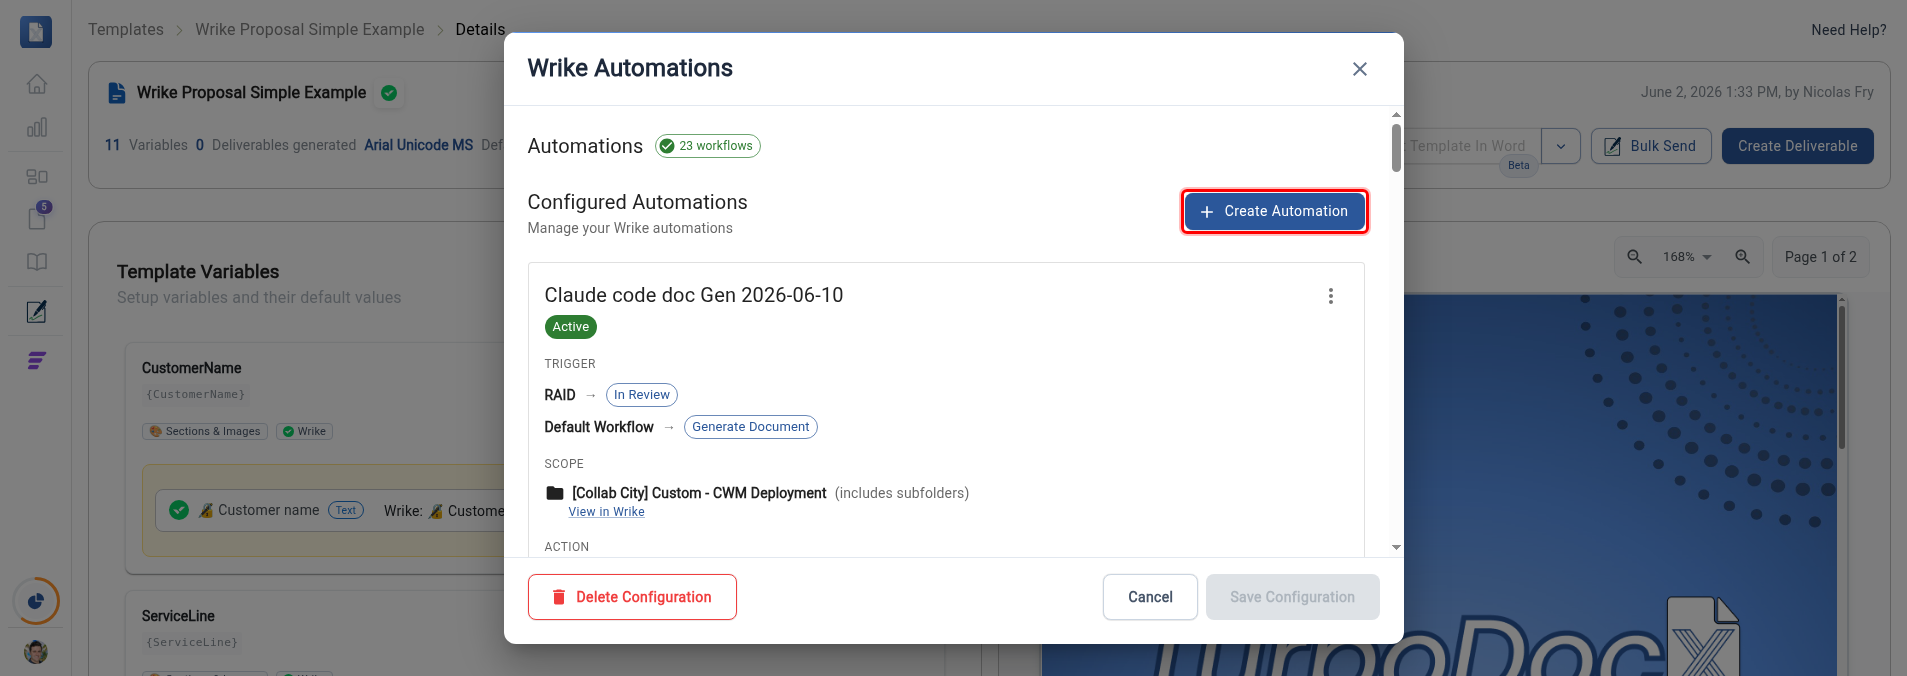Image resolution: width=1907 pixels, height=676 pixels.
Task: Click the green check next to Customer name
Action: pos(179,510)
